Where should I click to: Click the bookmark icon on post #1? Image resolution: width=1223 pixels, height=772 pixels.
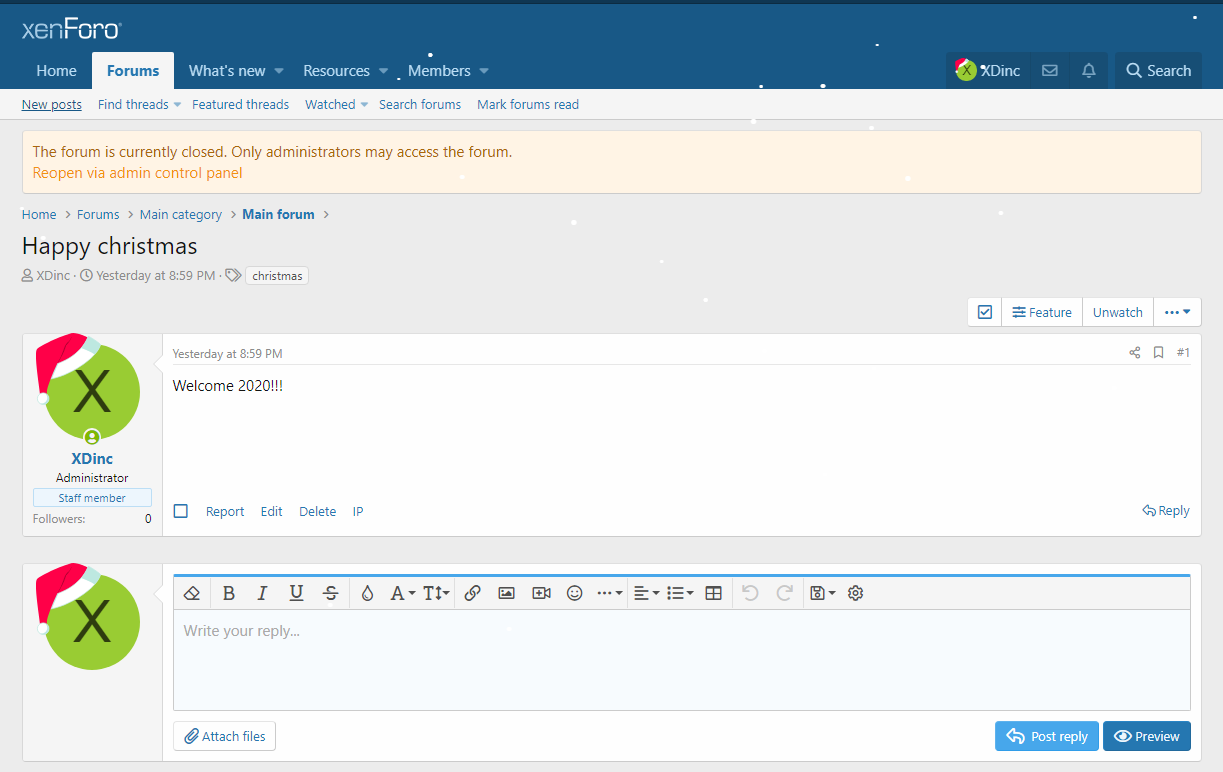click(1158, 353)
